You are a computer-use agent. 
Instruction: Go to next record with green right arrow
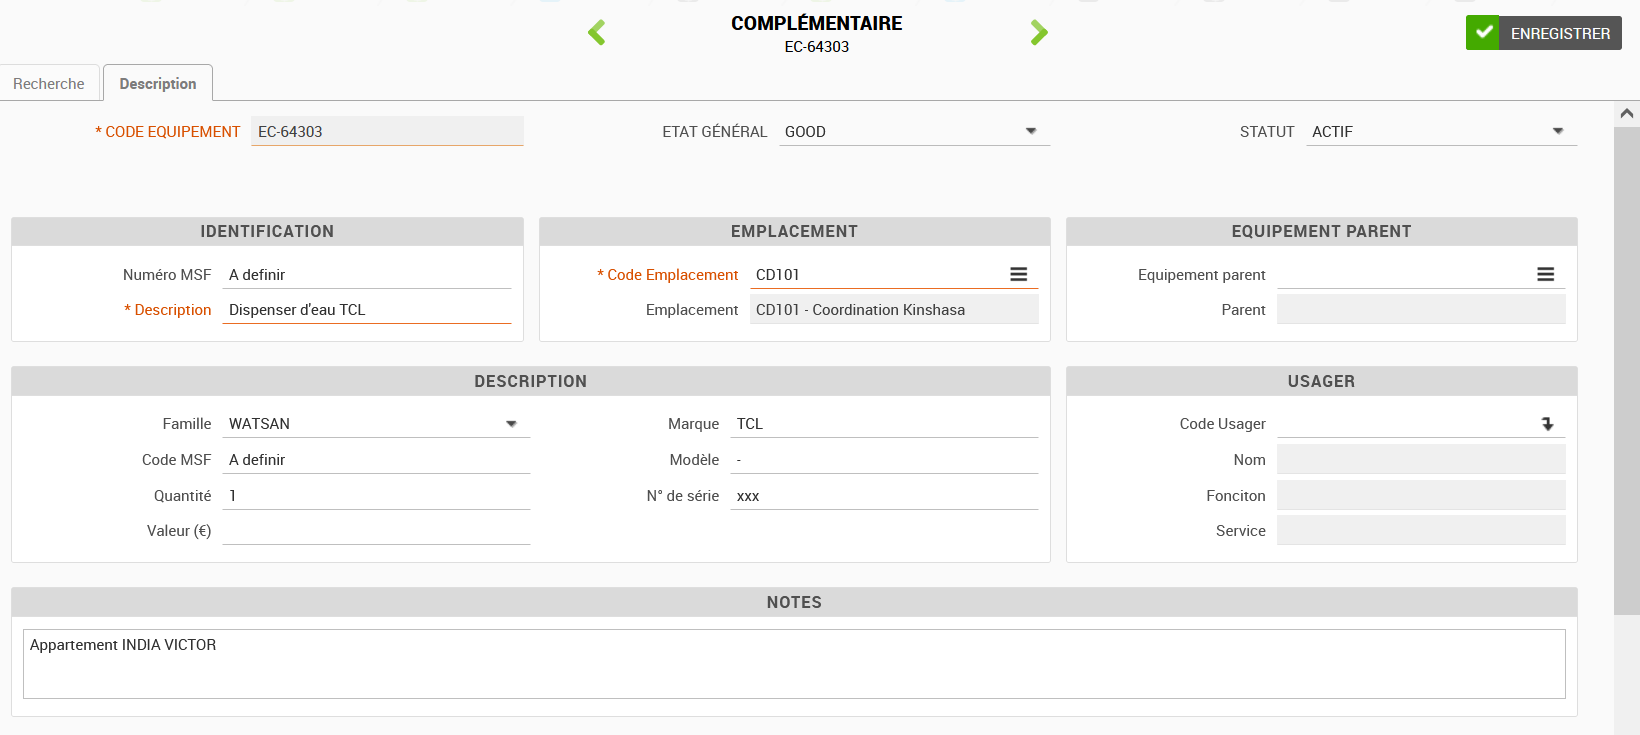coord(1039,33)
